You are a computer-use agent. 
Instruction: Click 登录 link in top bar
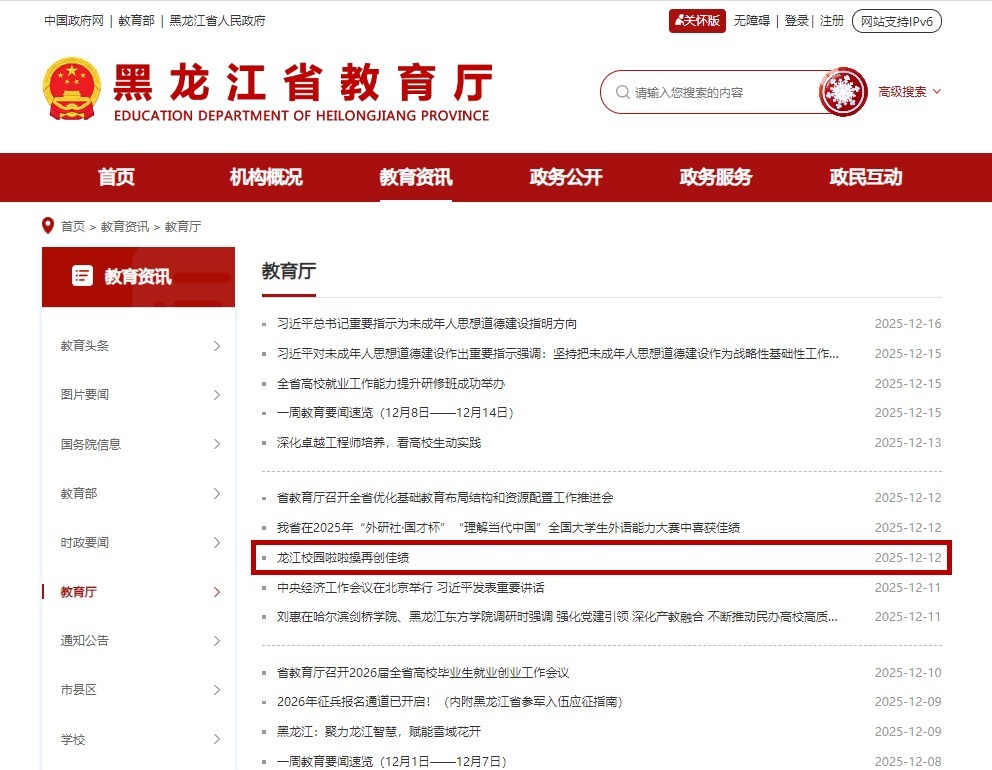click(x=796, y=21)
